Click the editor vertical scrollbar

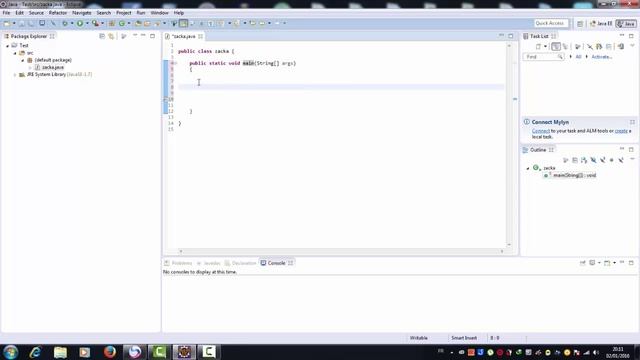509,145
